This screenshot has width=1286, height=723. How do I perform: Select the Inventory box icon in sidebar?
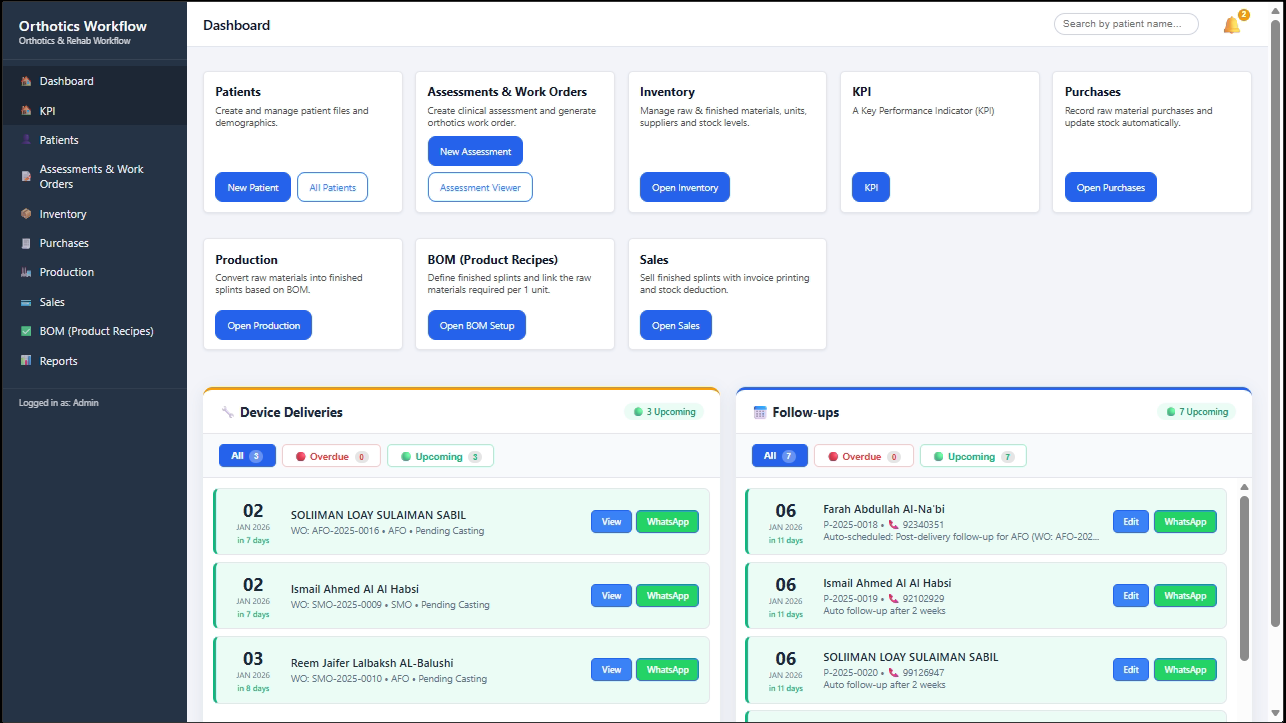tap(26, 214)
